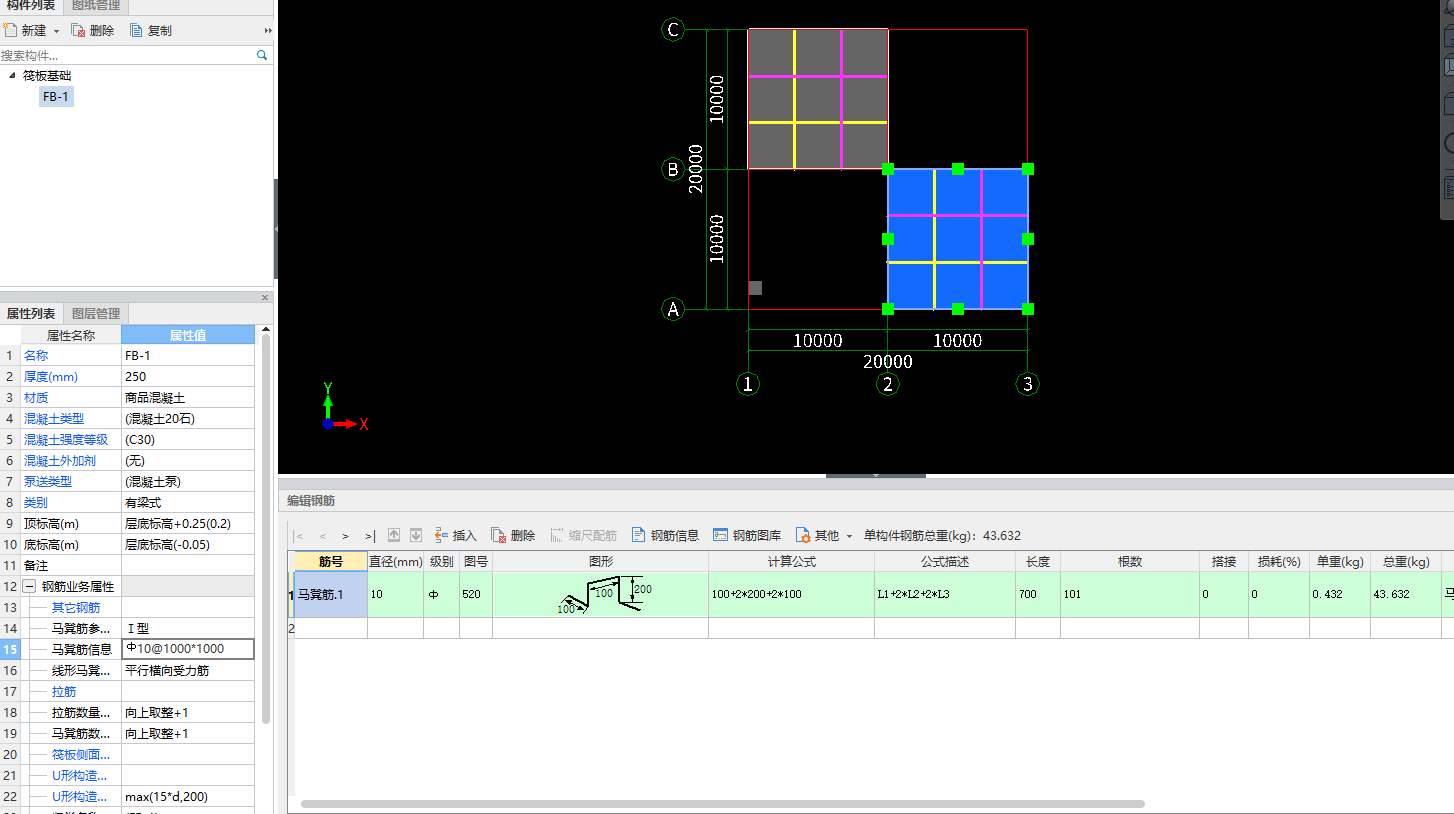Click axis bubble C in drawing

tap(673, 30)
